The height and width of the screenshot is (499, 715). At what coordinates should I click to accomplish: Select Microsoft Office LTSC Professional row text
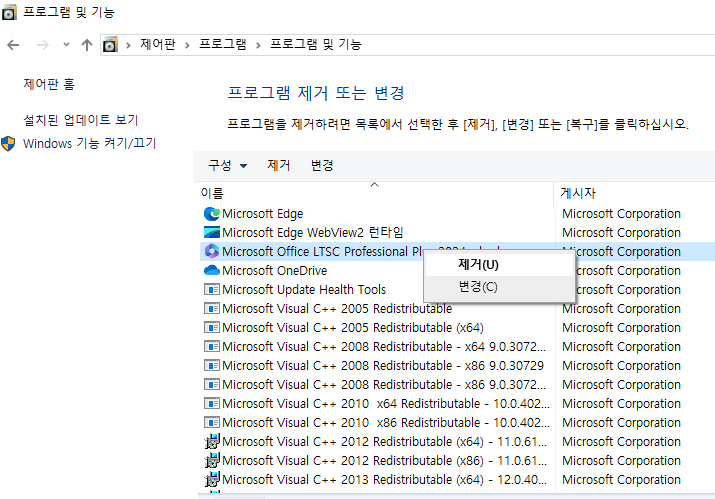(x=323, y=252)
